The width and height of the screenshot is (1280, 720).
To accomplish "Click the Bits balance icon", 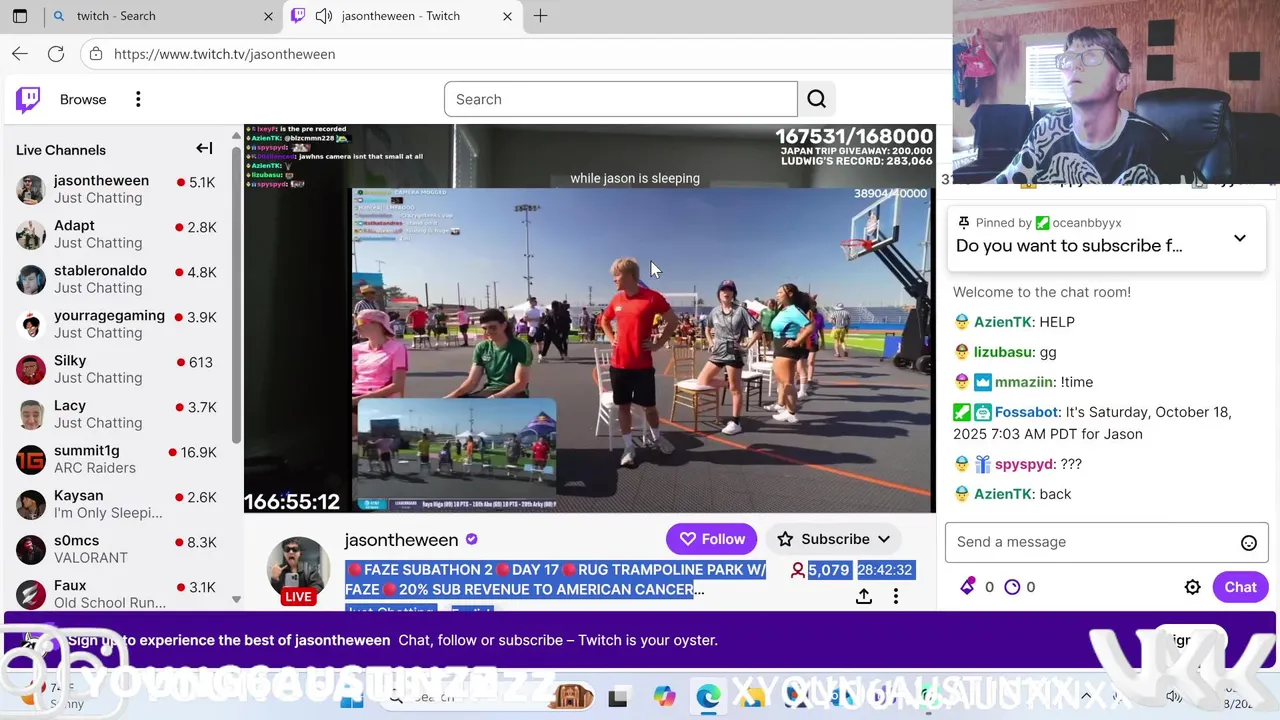I will pyautogui.click(x=967, y=587).
